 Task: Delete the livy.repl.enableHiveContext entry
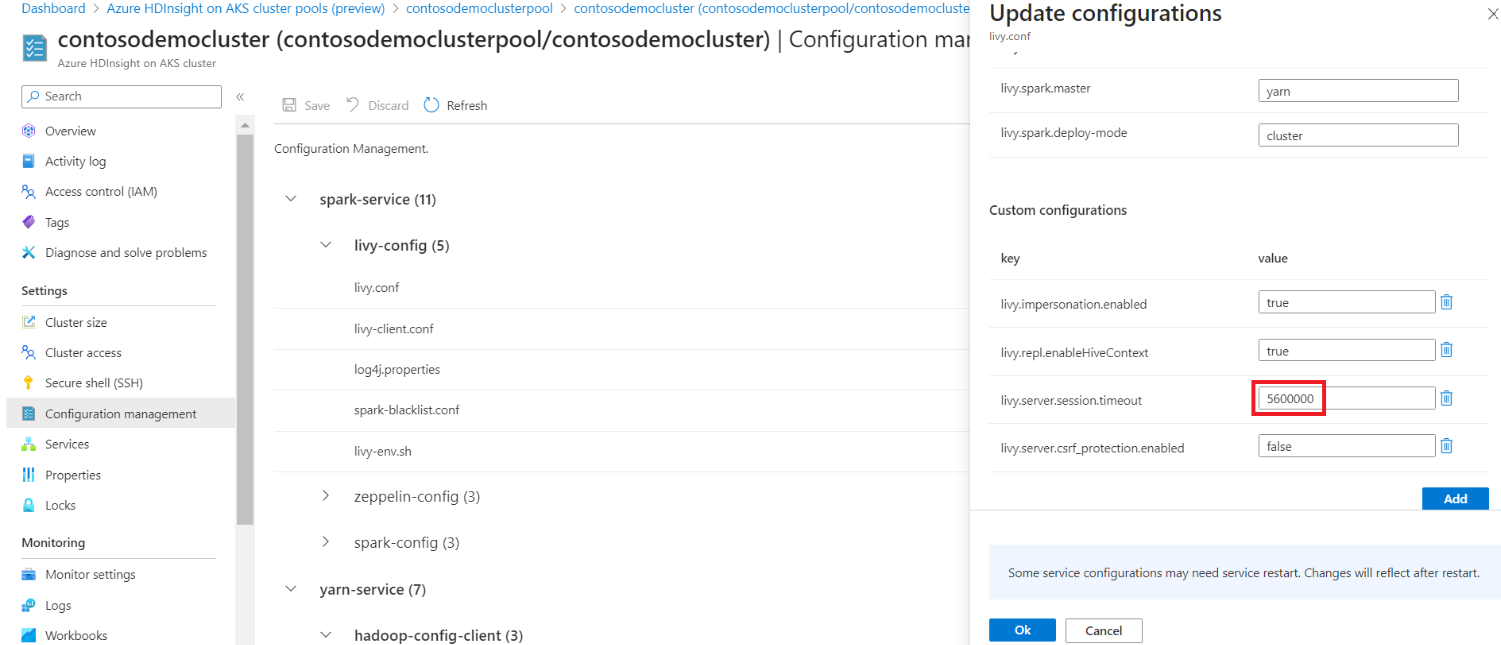pyautogui.click(x=1446, y=350)
